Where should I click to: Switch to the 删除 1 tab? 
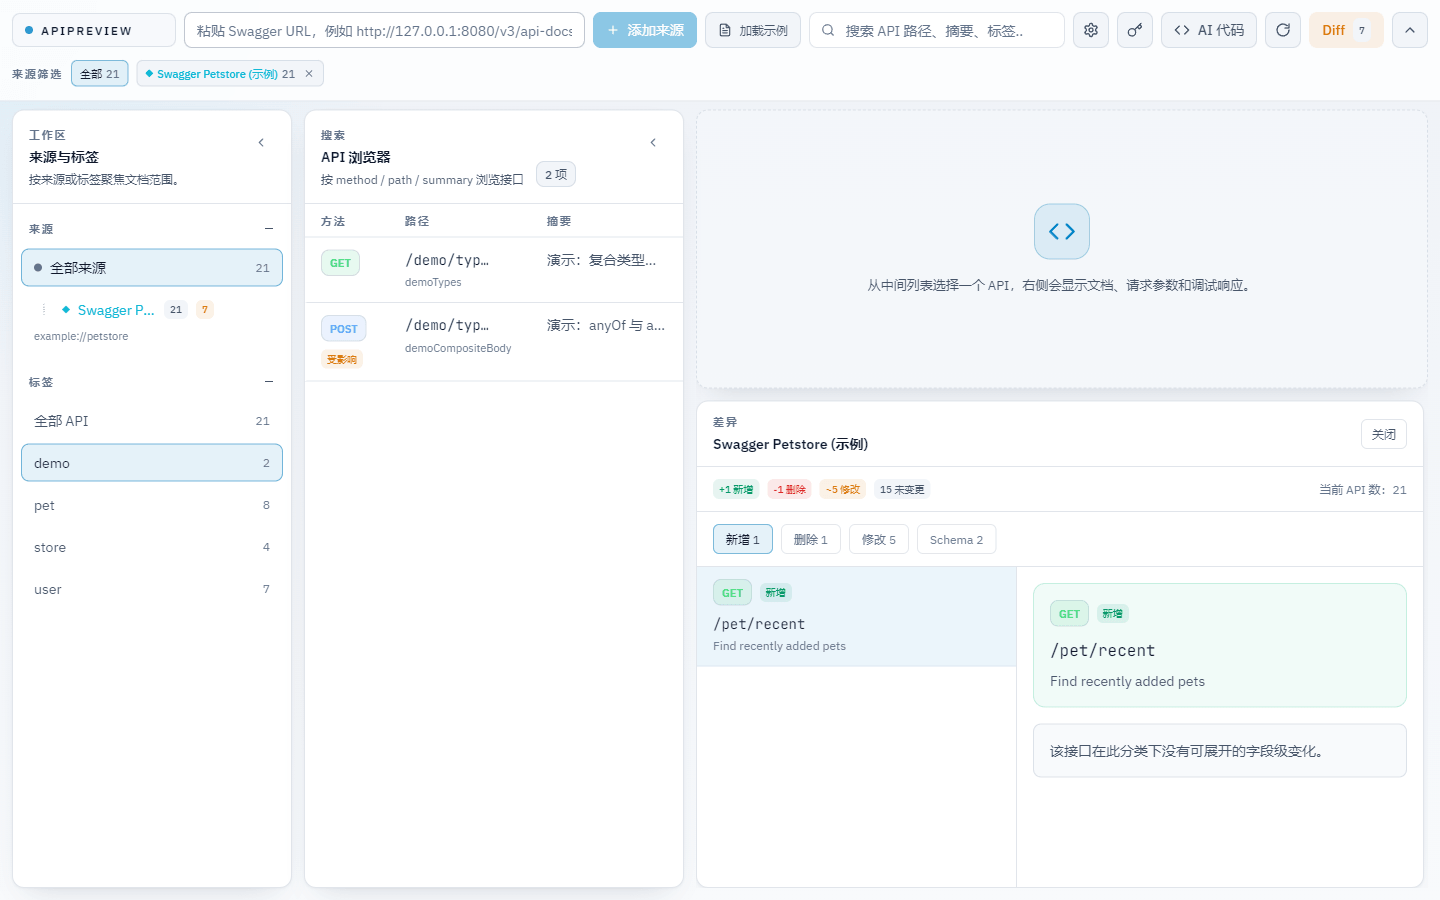click(811, 540)
